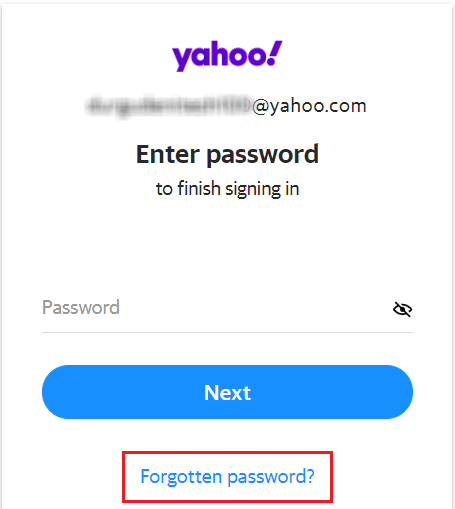455x509 pixels.
Task: Click the exclamation mark of the Yahoo logo
Action: pos(275,53)
